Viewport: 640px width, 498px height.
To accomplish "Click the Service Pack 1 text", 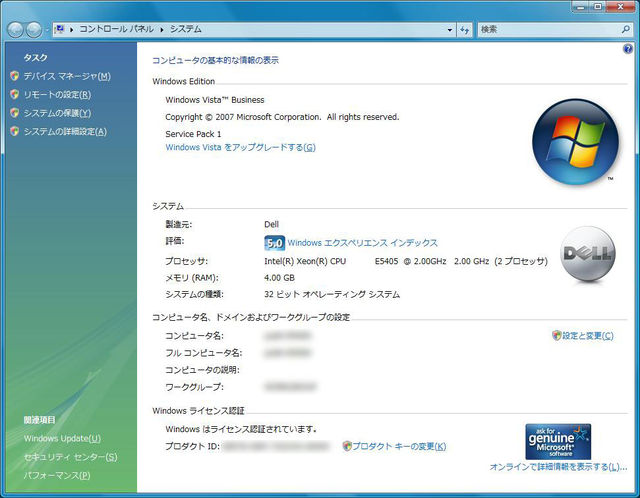I will point(193,134).
